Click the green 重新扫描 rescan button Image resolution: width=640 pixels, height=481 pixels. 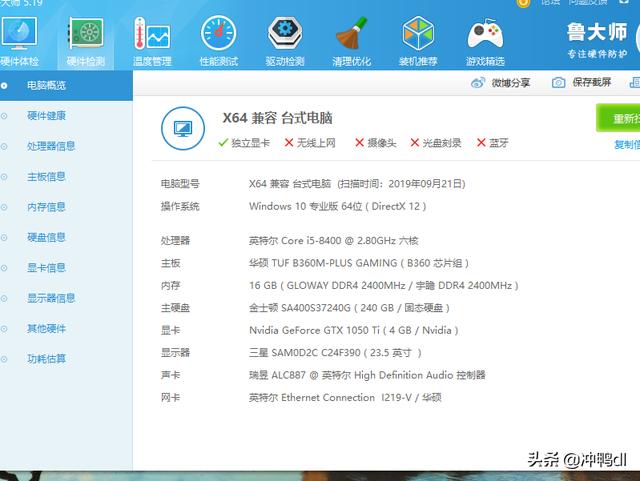click(618, 118)
